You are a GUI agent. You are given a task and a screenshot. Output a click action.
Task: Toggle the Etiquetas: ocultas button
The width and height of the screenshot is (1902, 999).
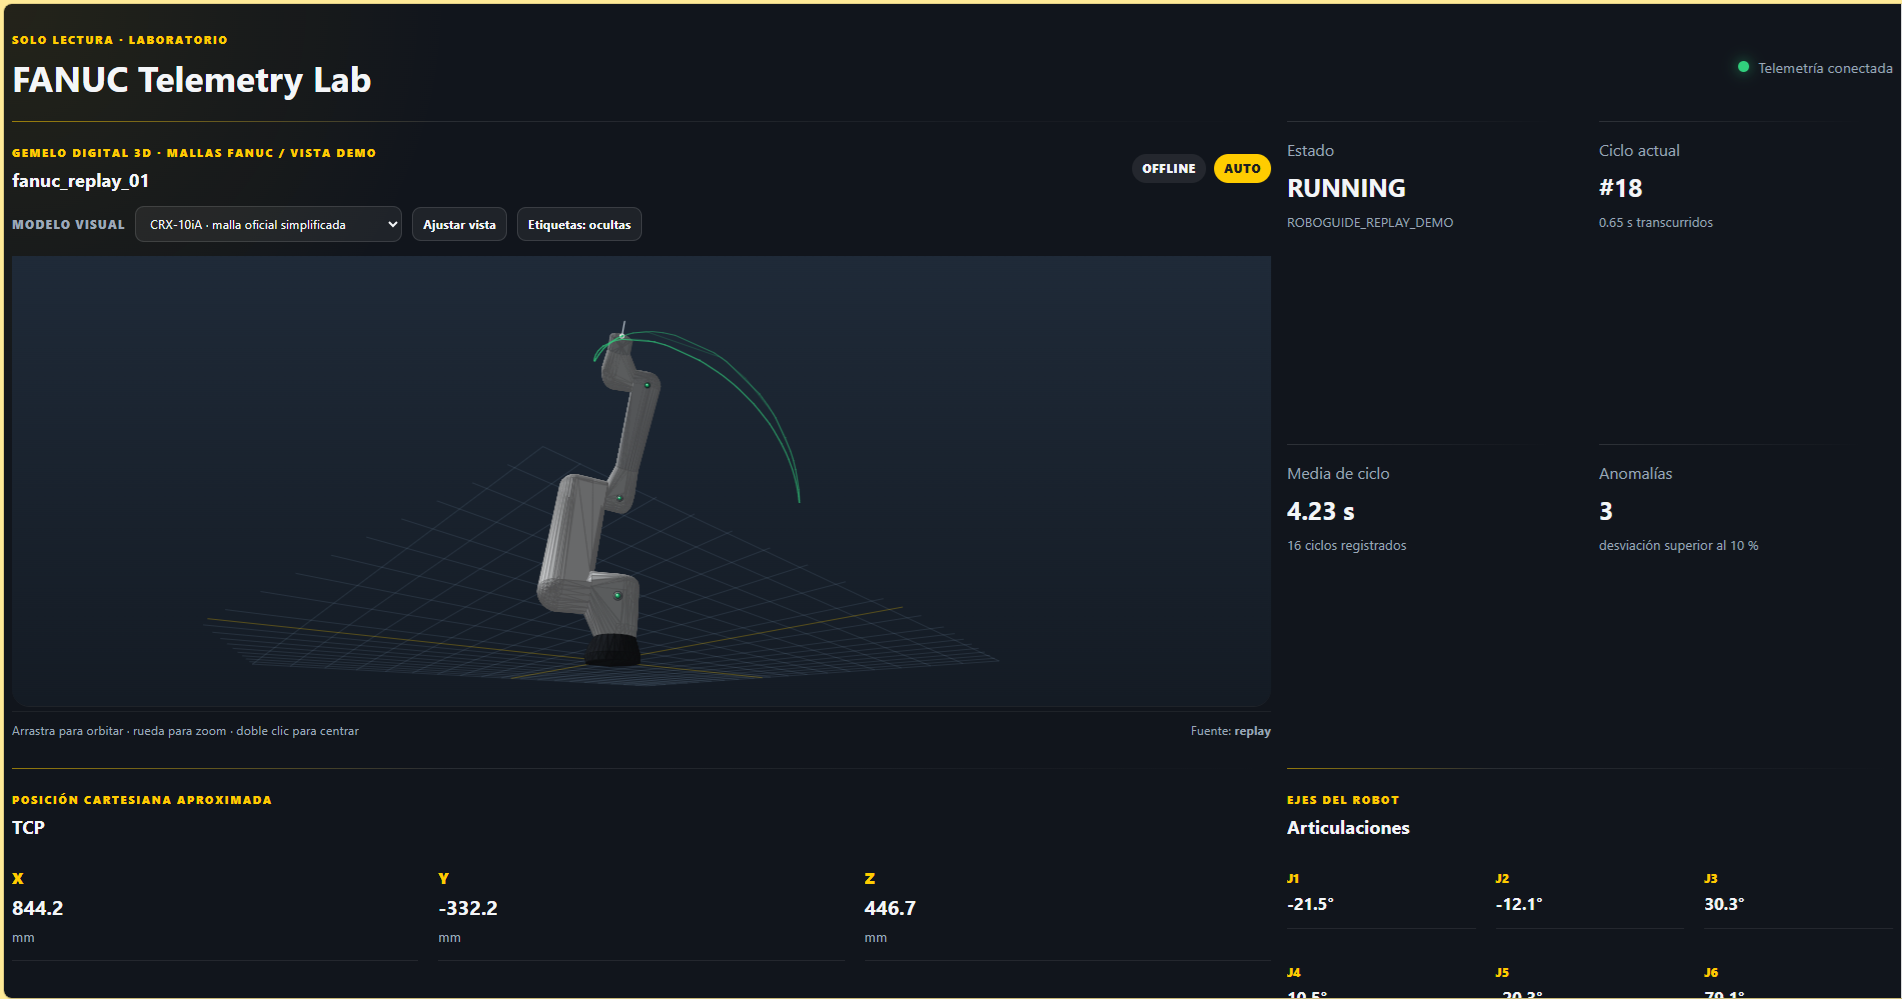point(579,224)
